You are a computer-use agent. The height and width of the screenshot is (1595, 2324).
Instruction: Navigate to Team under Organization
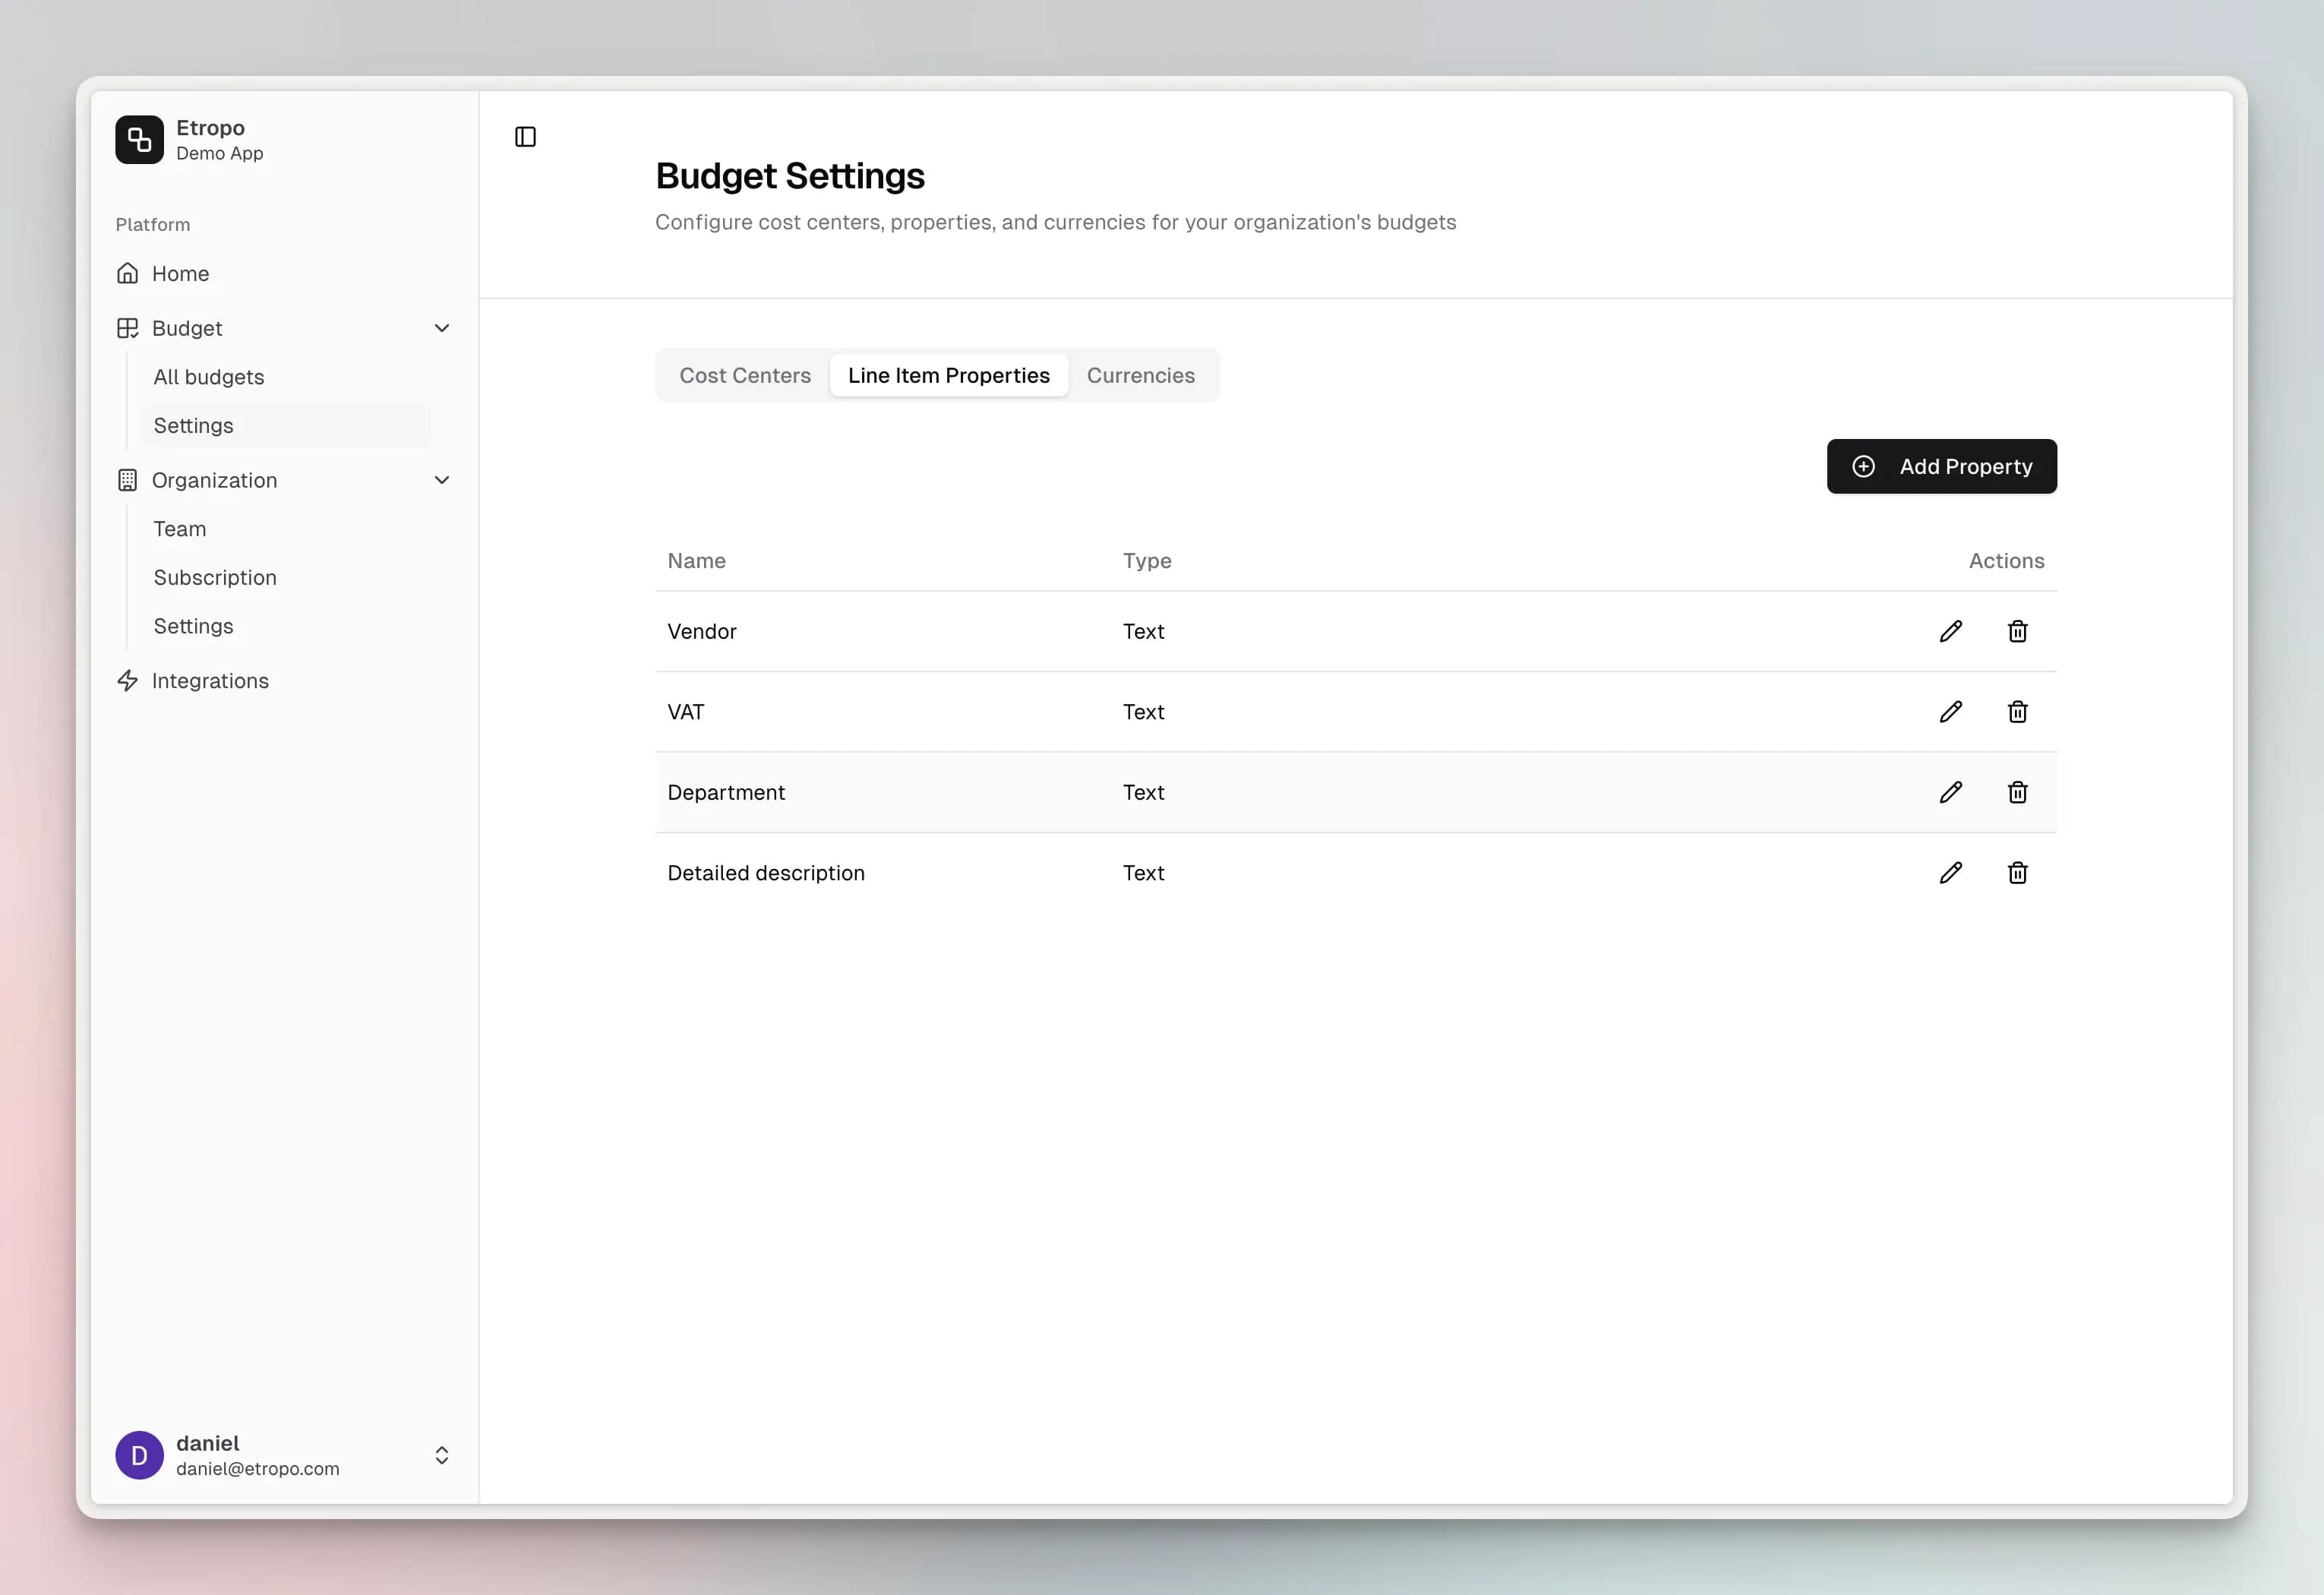[x=178, y=528]
